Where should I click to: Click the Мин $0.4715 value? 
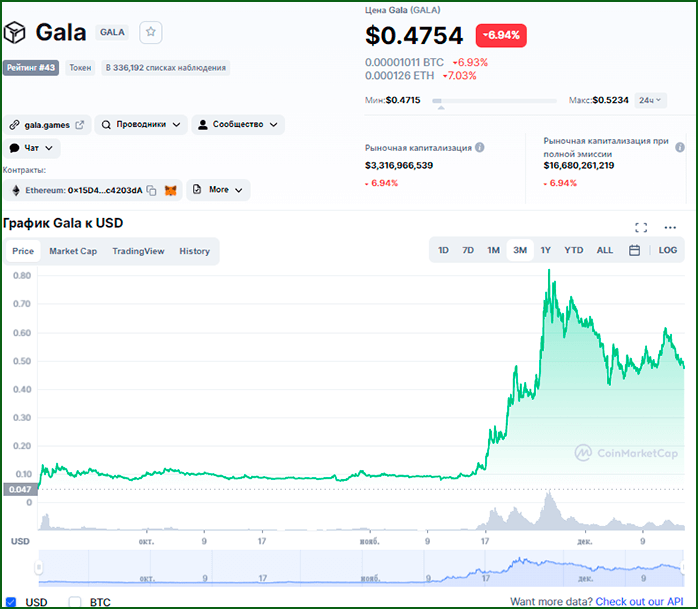403,100
